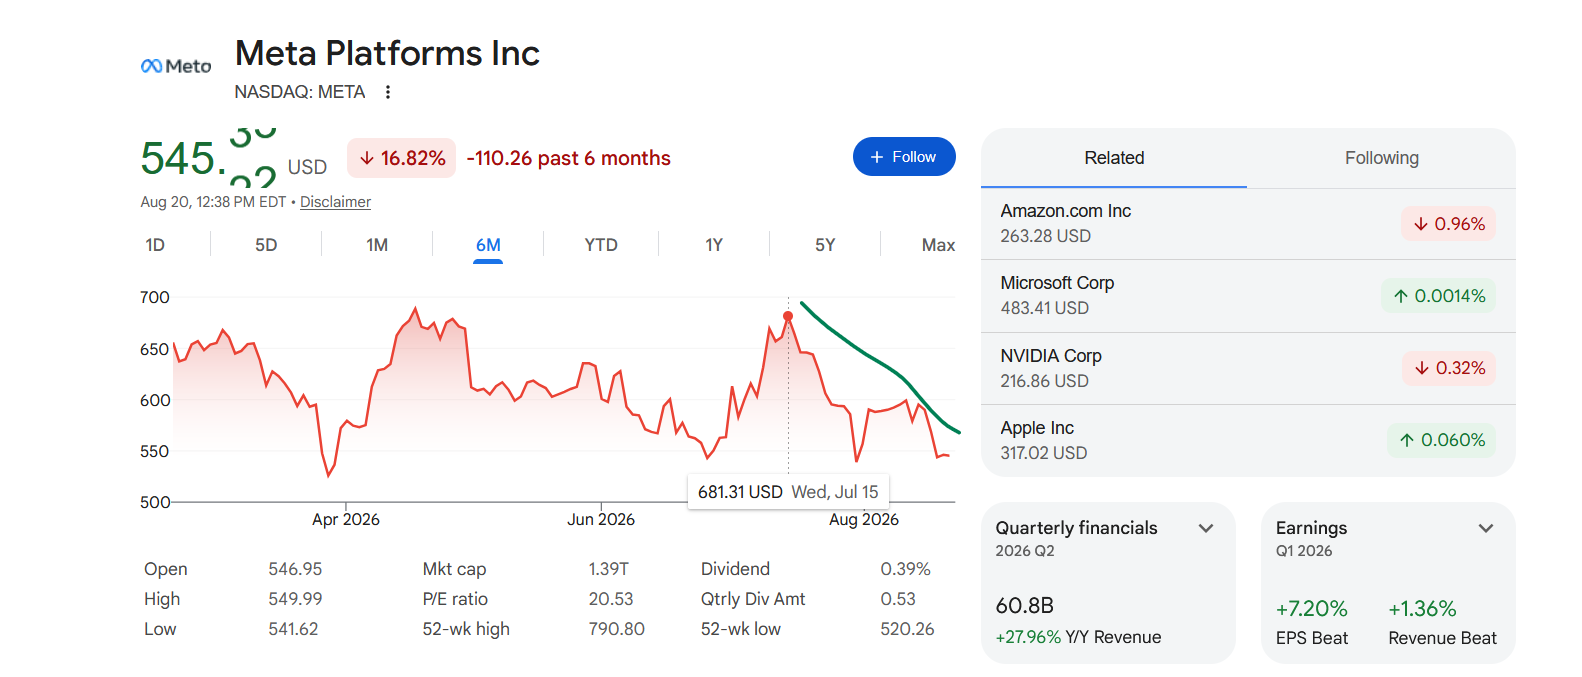Image resolution: width=1582 pixels, height=677 pixels.
Task: Click the Meta Platforms Inc title
Action: click(x=387, y=53)
